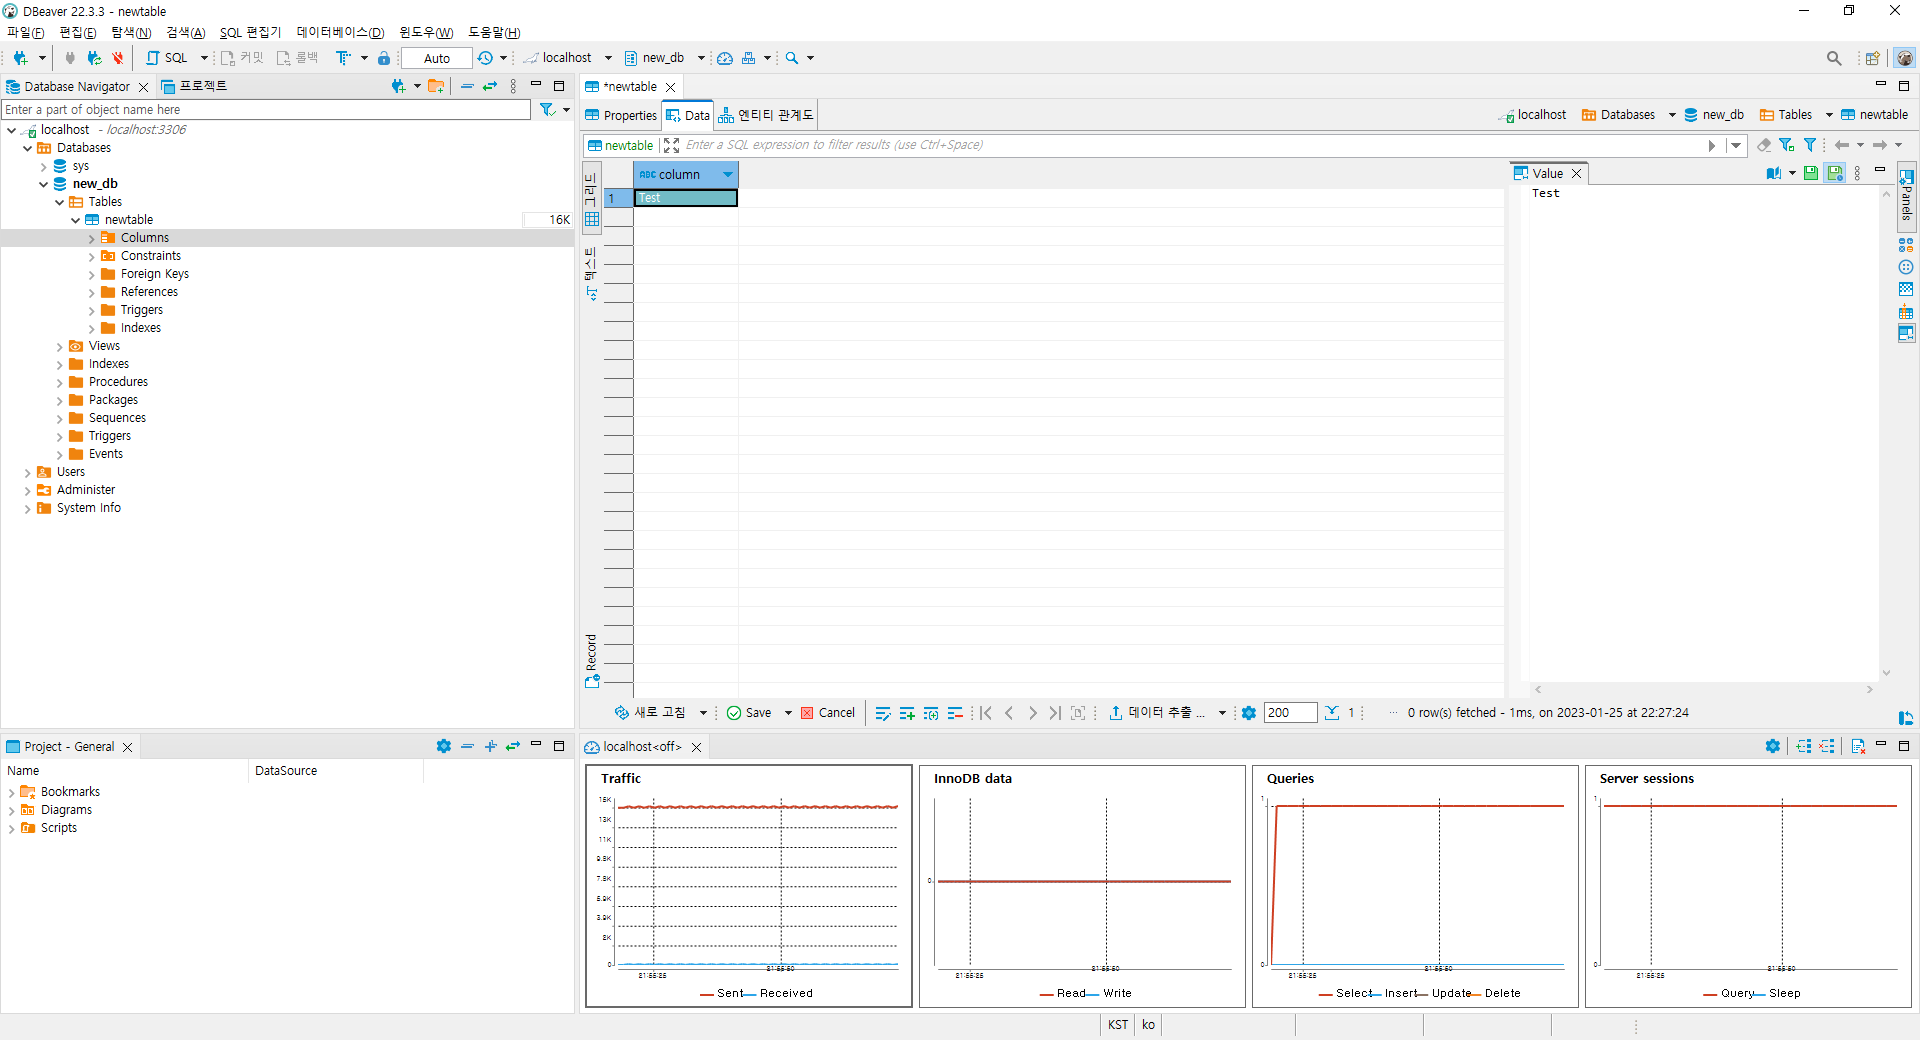
Task: Click the dashboard gauge icon in toolbar
Action: click(725, 58)
